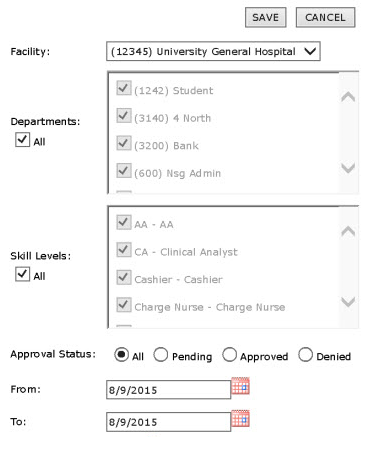Image resolution: width=373 pixels, height=455 pixels.
Task: Click the From date input field
Action: tap(168, 390)
